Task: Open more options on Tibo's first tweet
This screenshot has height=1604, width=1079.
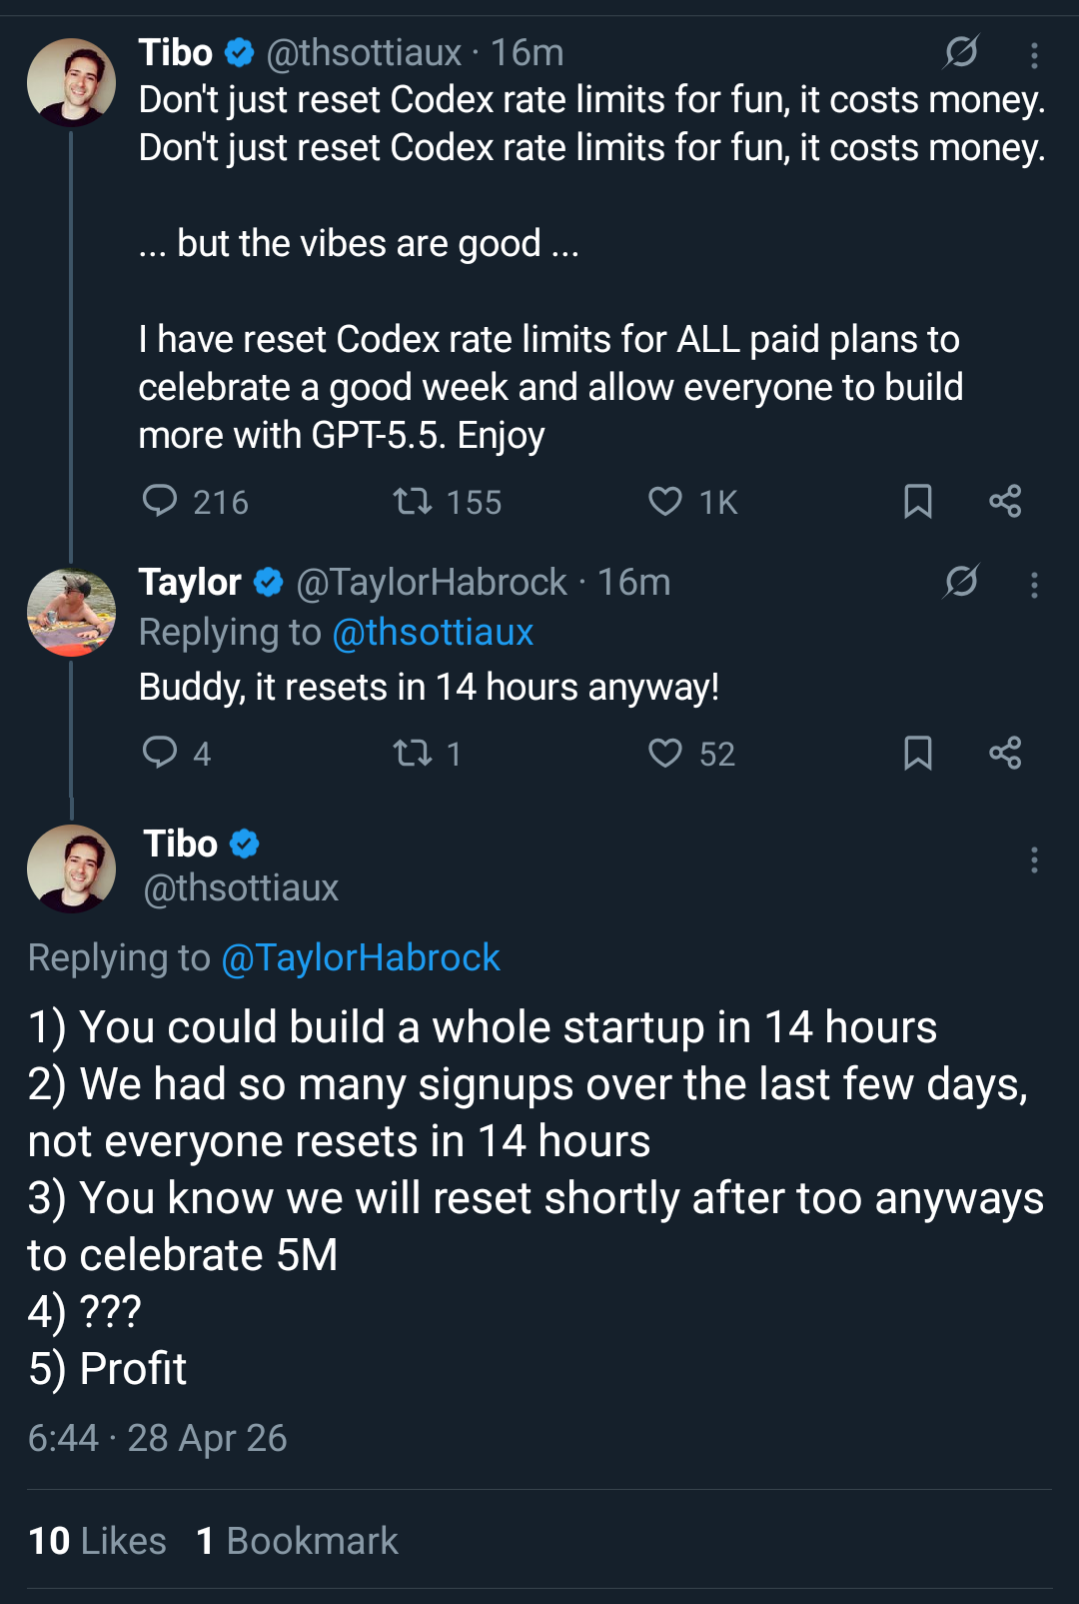Action: coord(1034,54)
